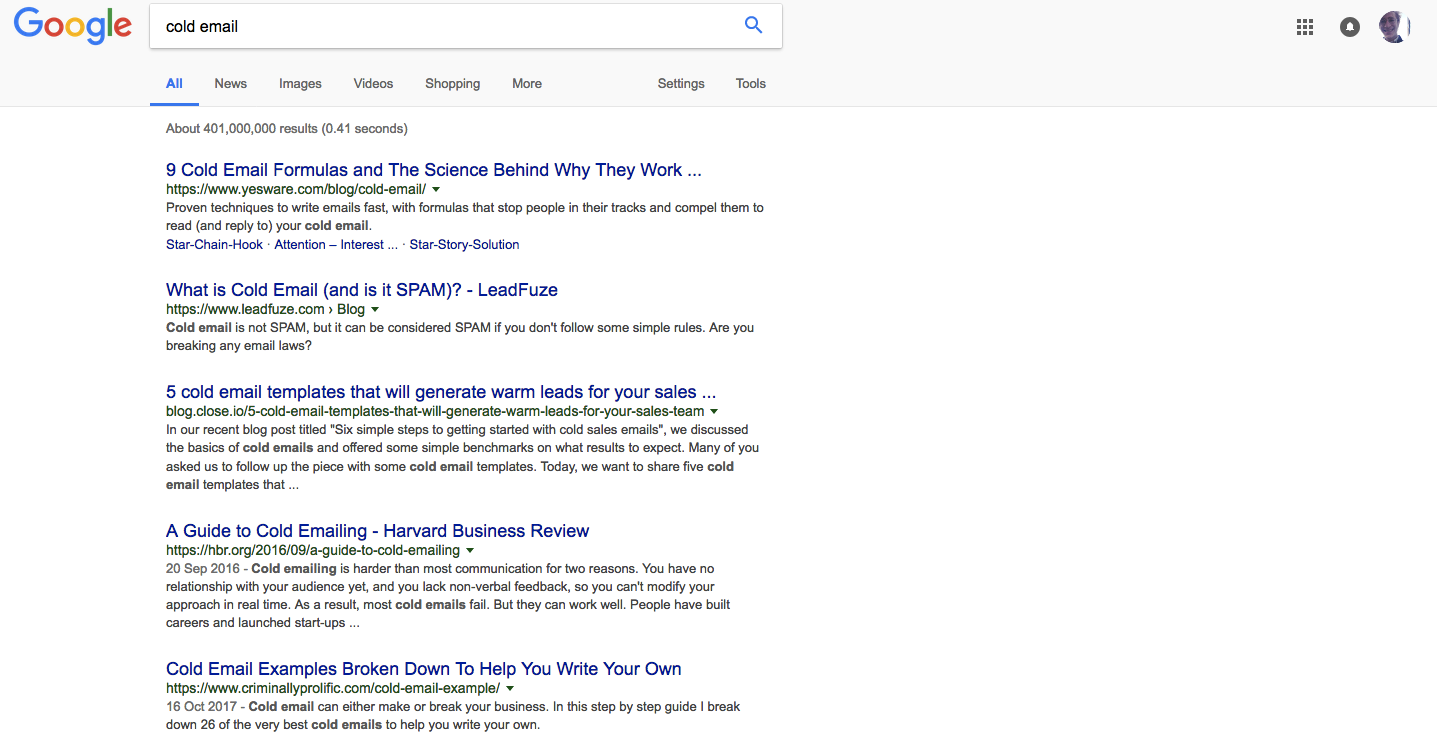The width and height of the screenshot is (1437, 748).
Task: Open "Cold Email Examples Broken Down" result
Action: click(x=424, y=669)
